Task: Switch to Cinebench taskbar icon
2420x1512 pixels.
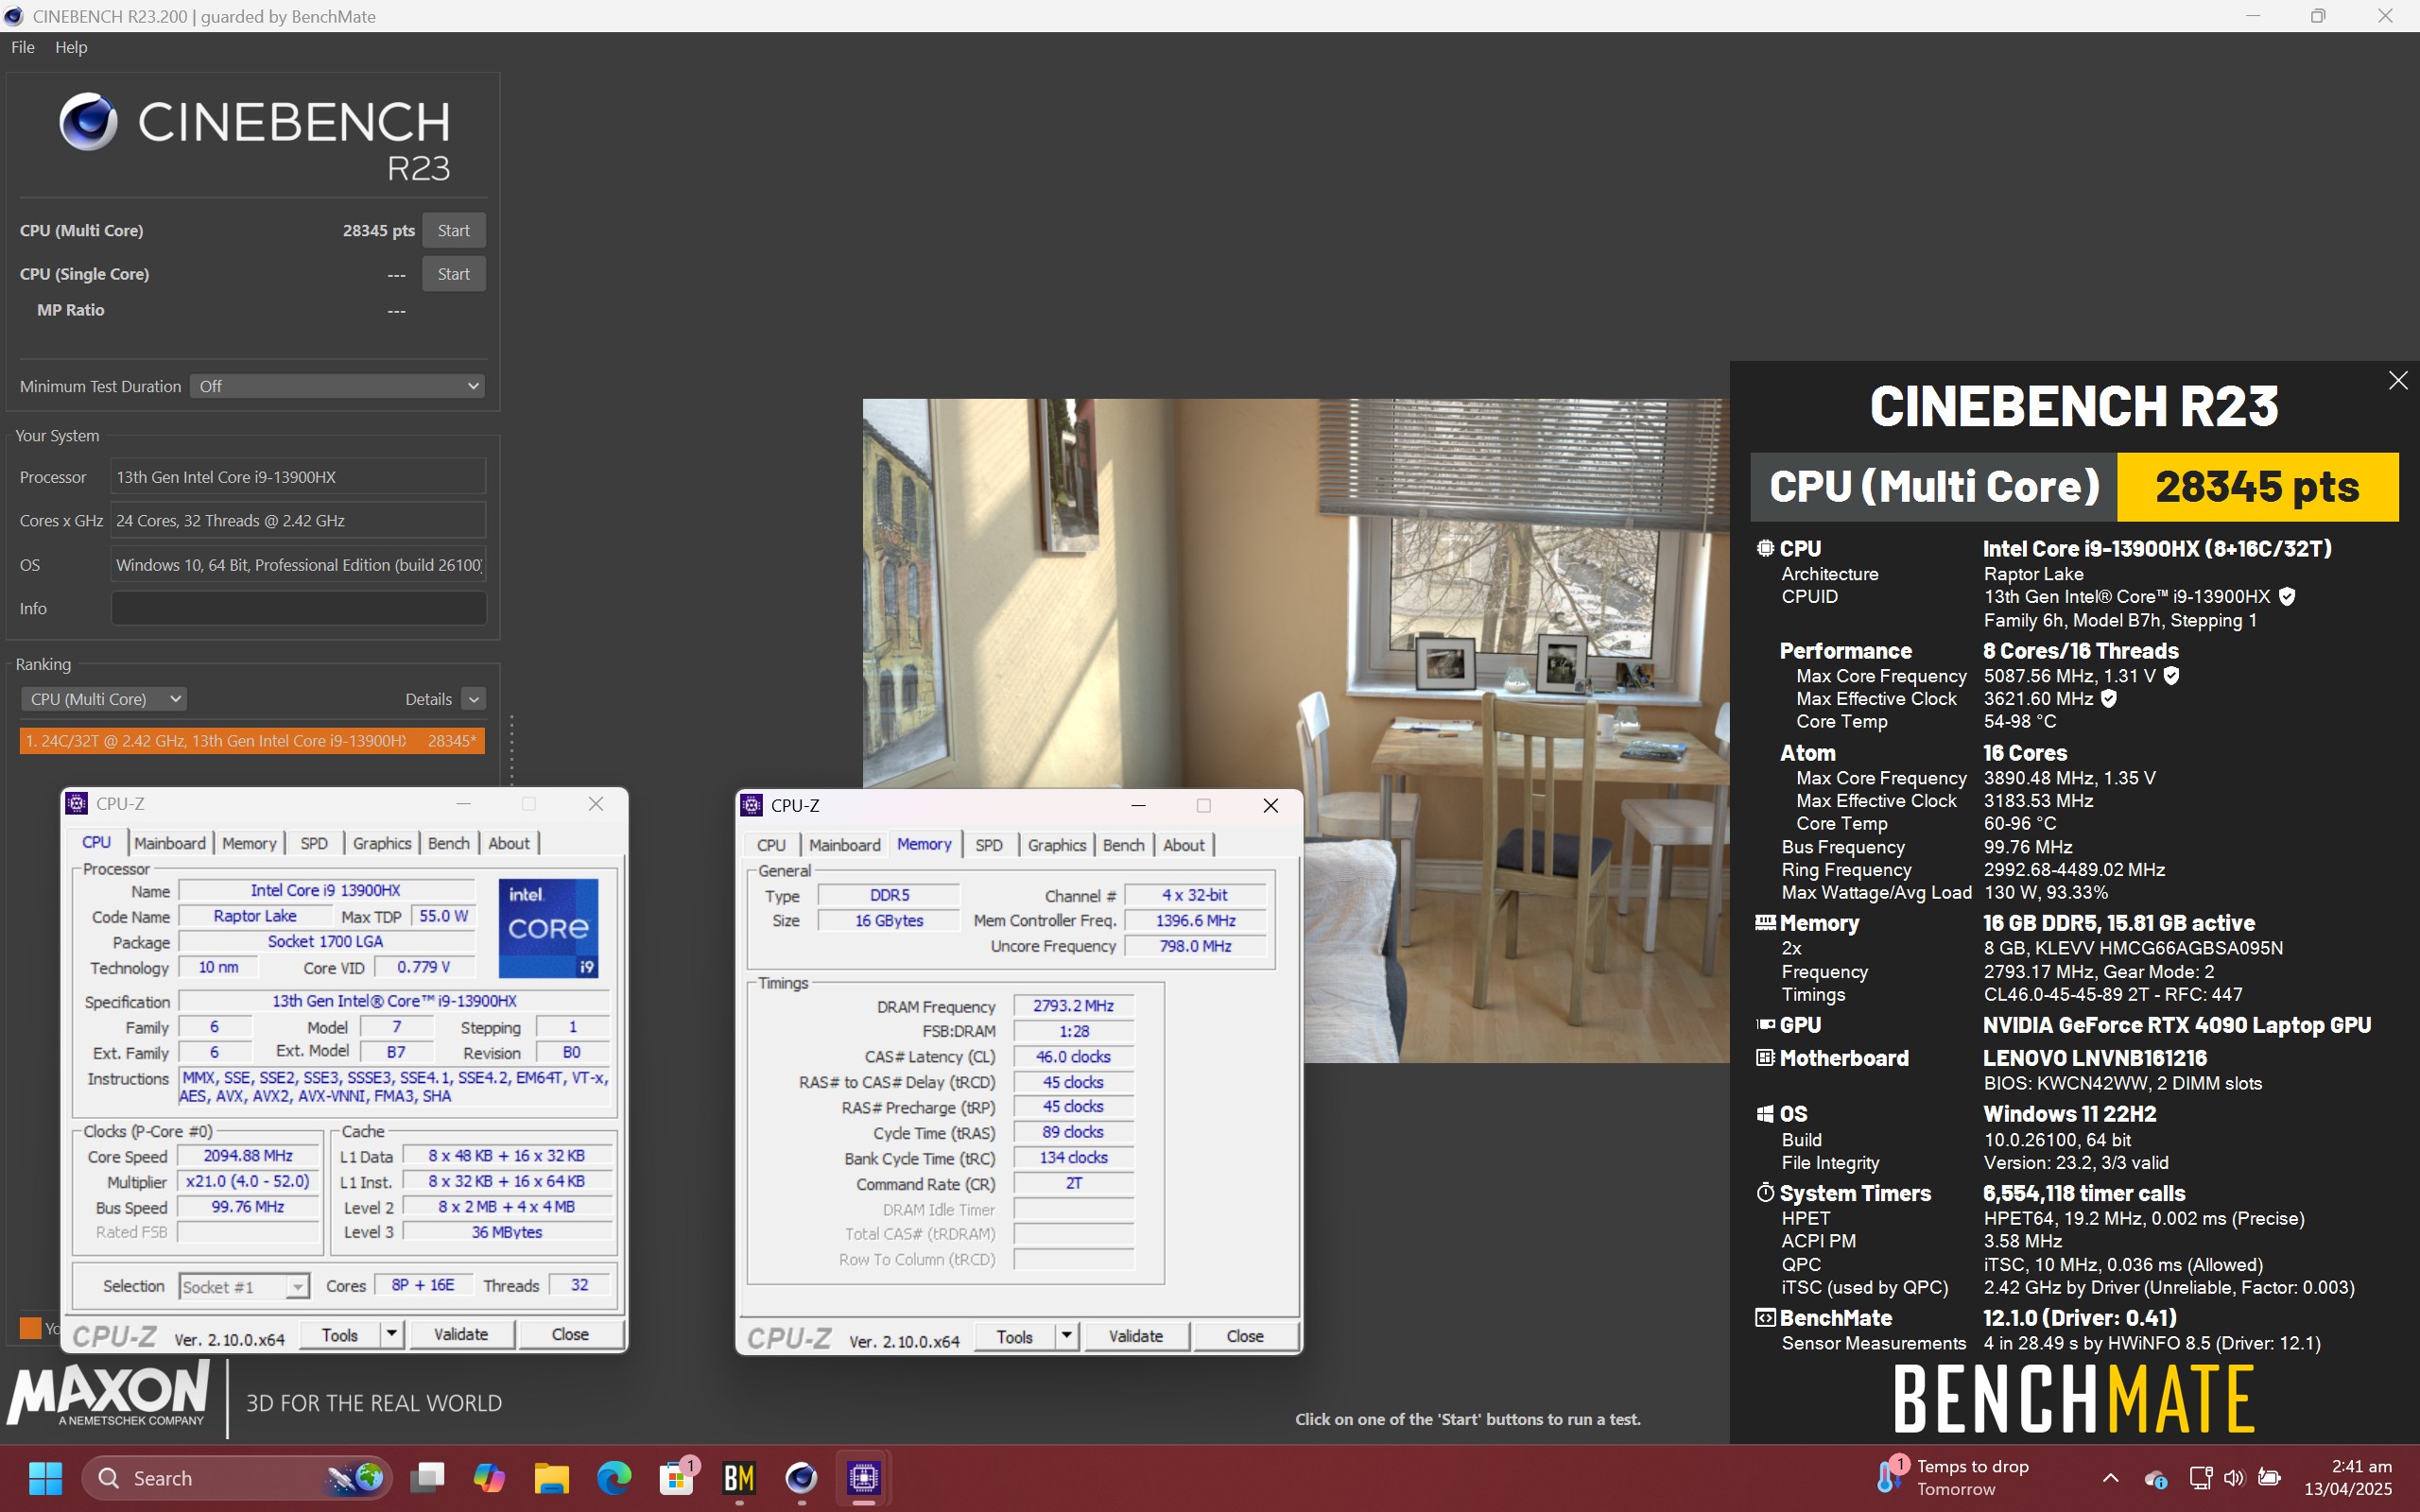Action: (801, 1477)
